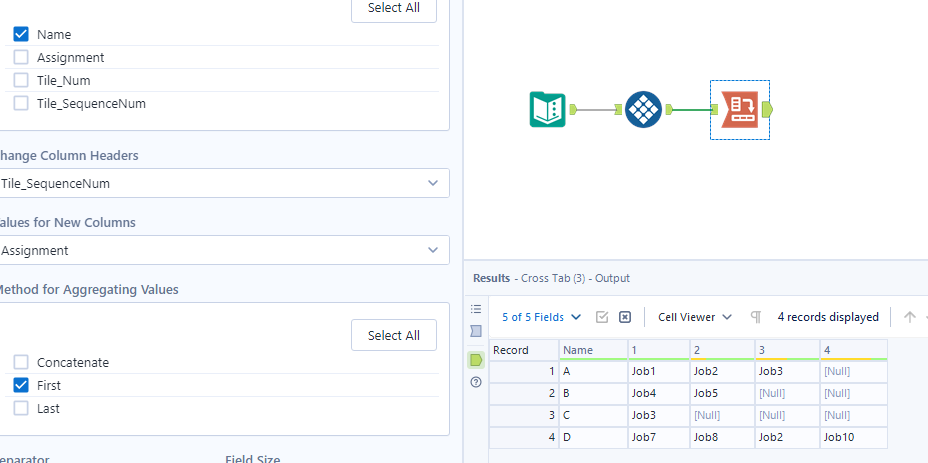Show metadata view in Results sidebar
Screen dimensions: 928x463
pos(476,331)
